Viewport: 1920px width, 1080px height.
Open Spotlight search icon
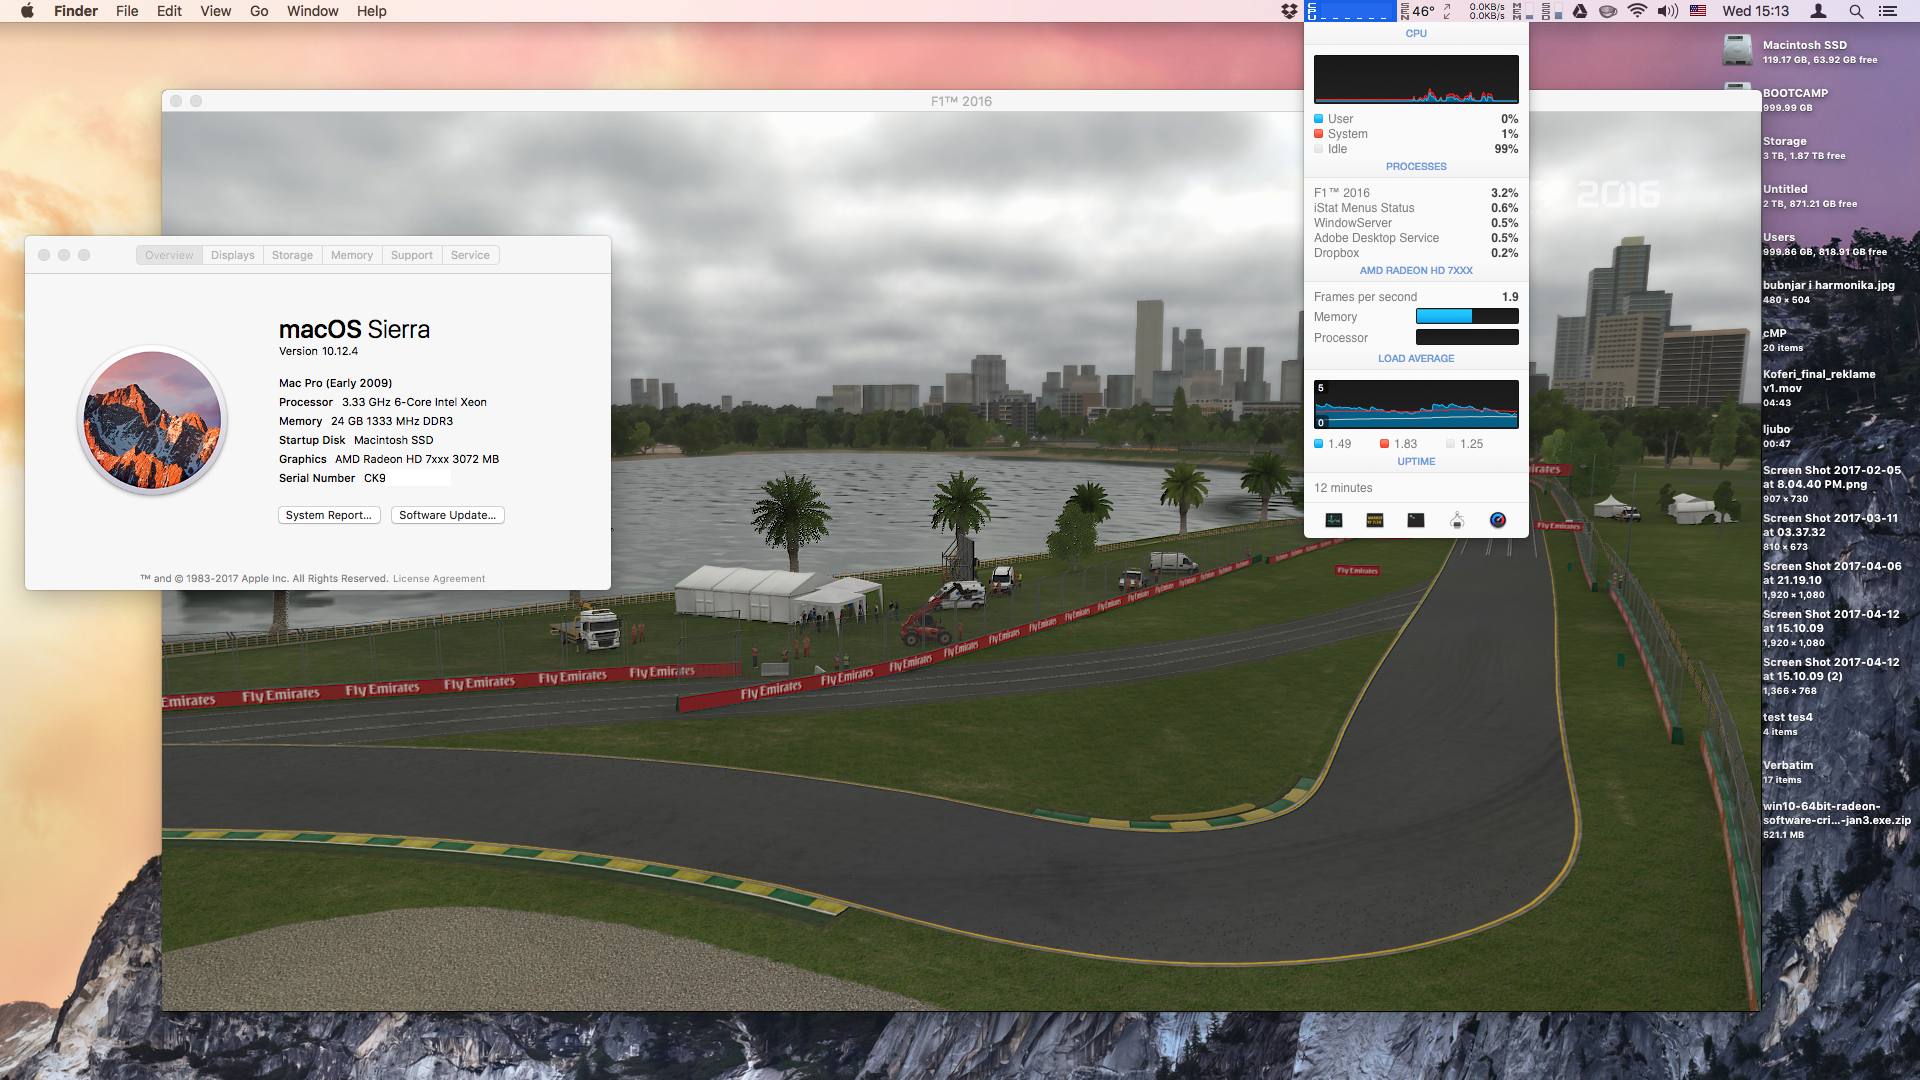point(1856,11)
